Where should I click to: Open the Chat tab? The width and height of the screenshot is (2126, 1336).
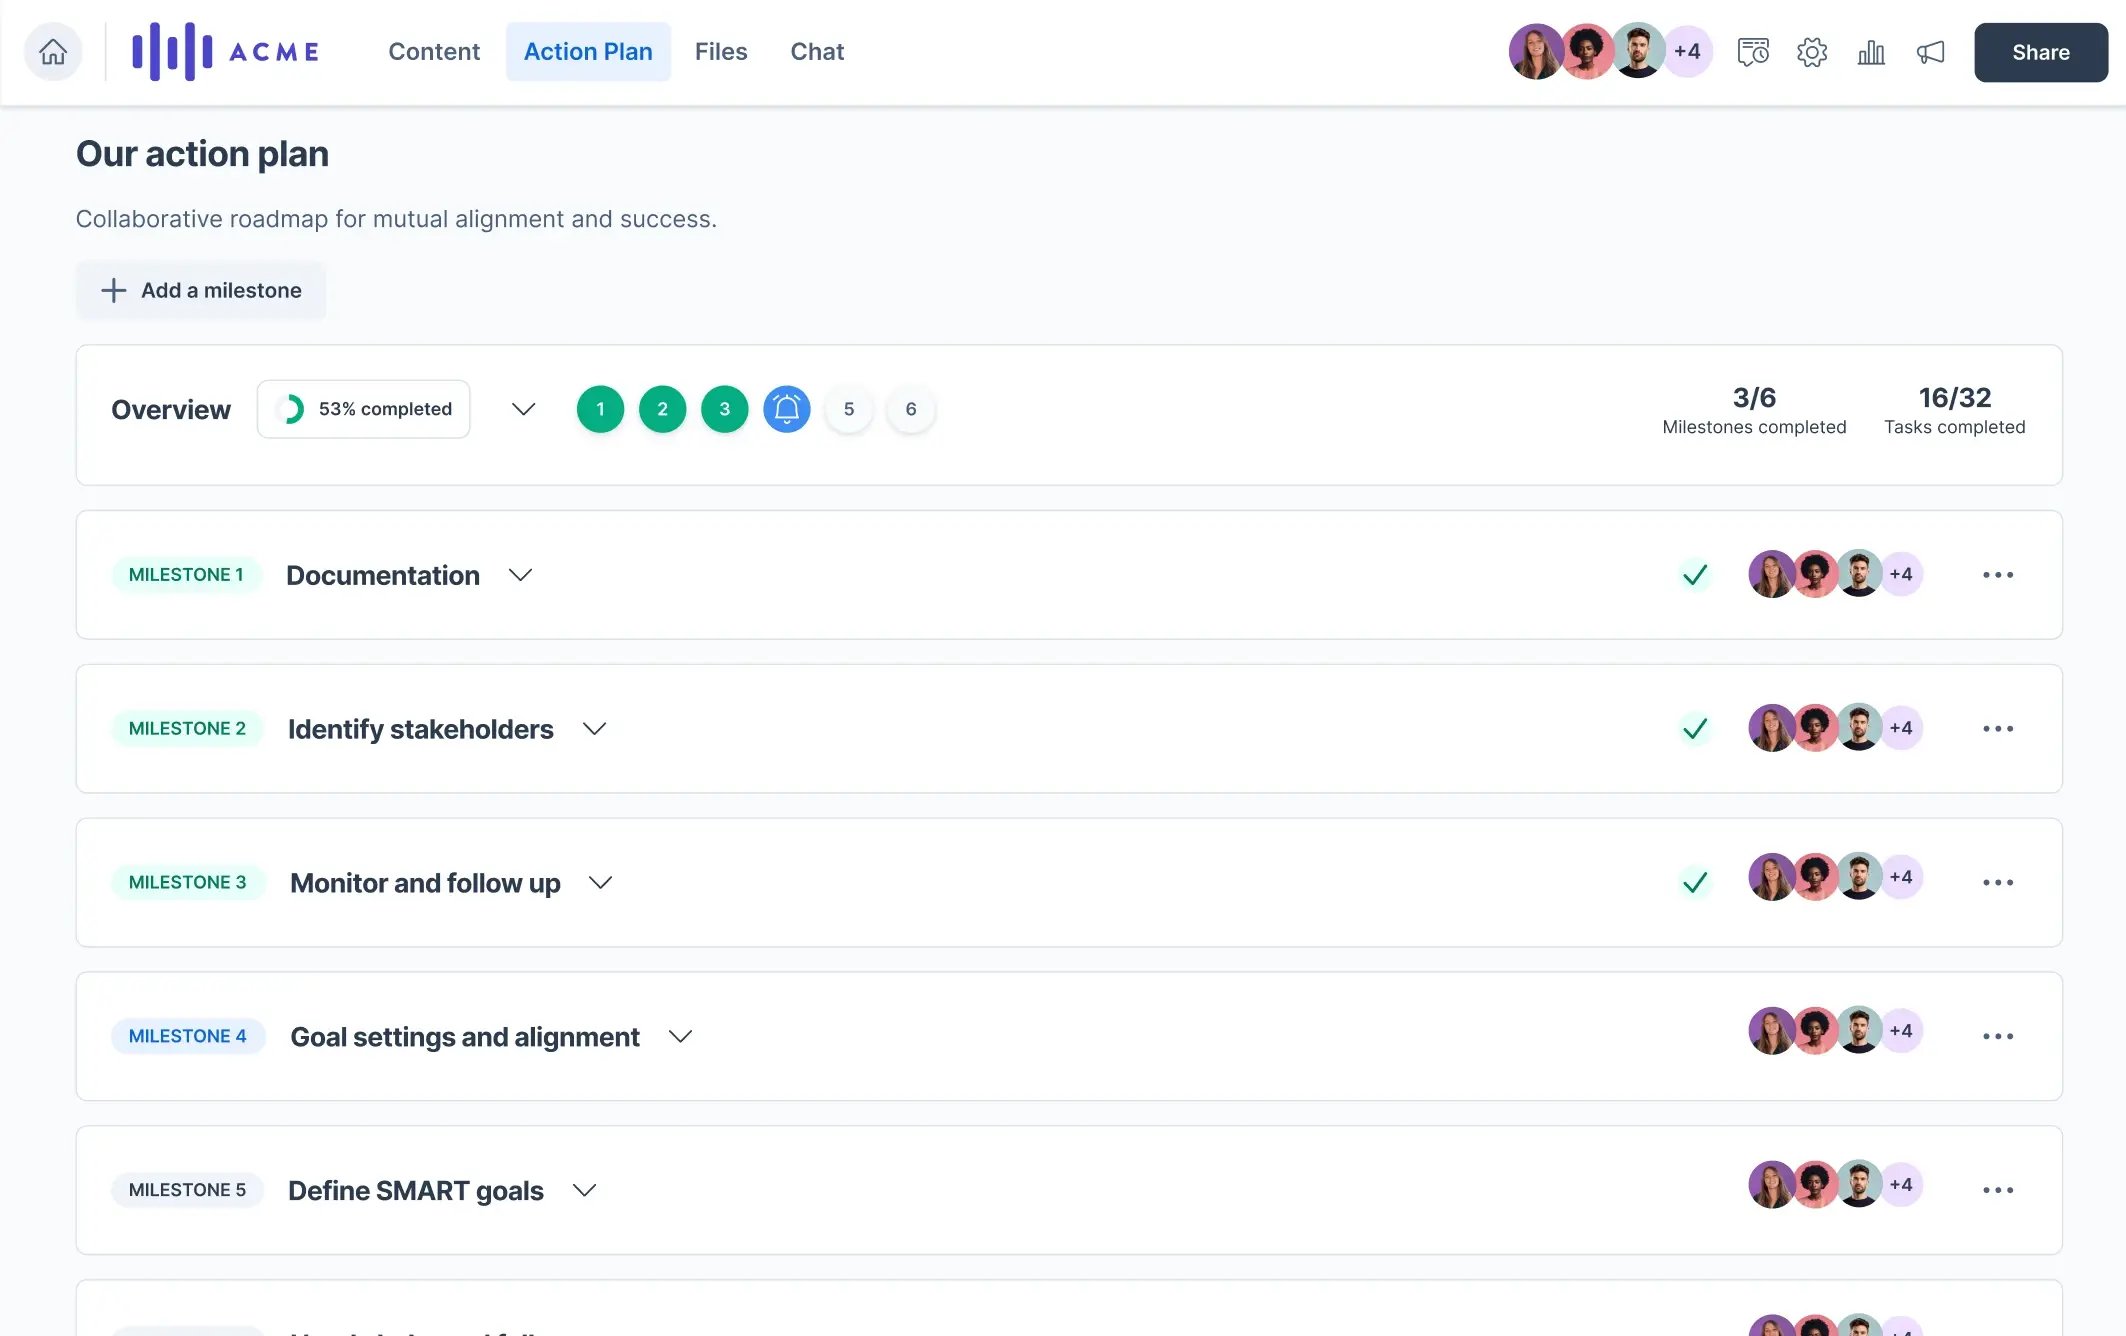click(x=816, y=52)
